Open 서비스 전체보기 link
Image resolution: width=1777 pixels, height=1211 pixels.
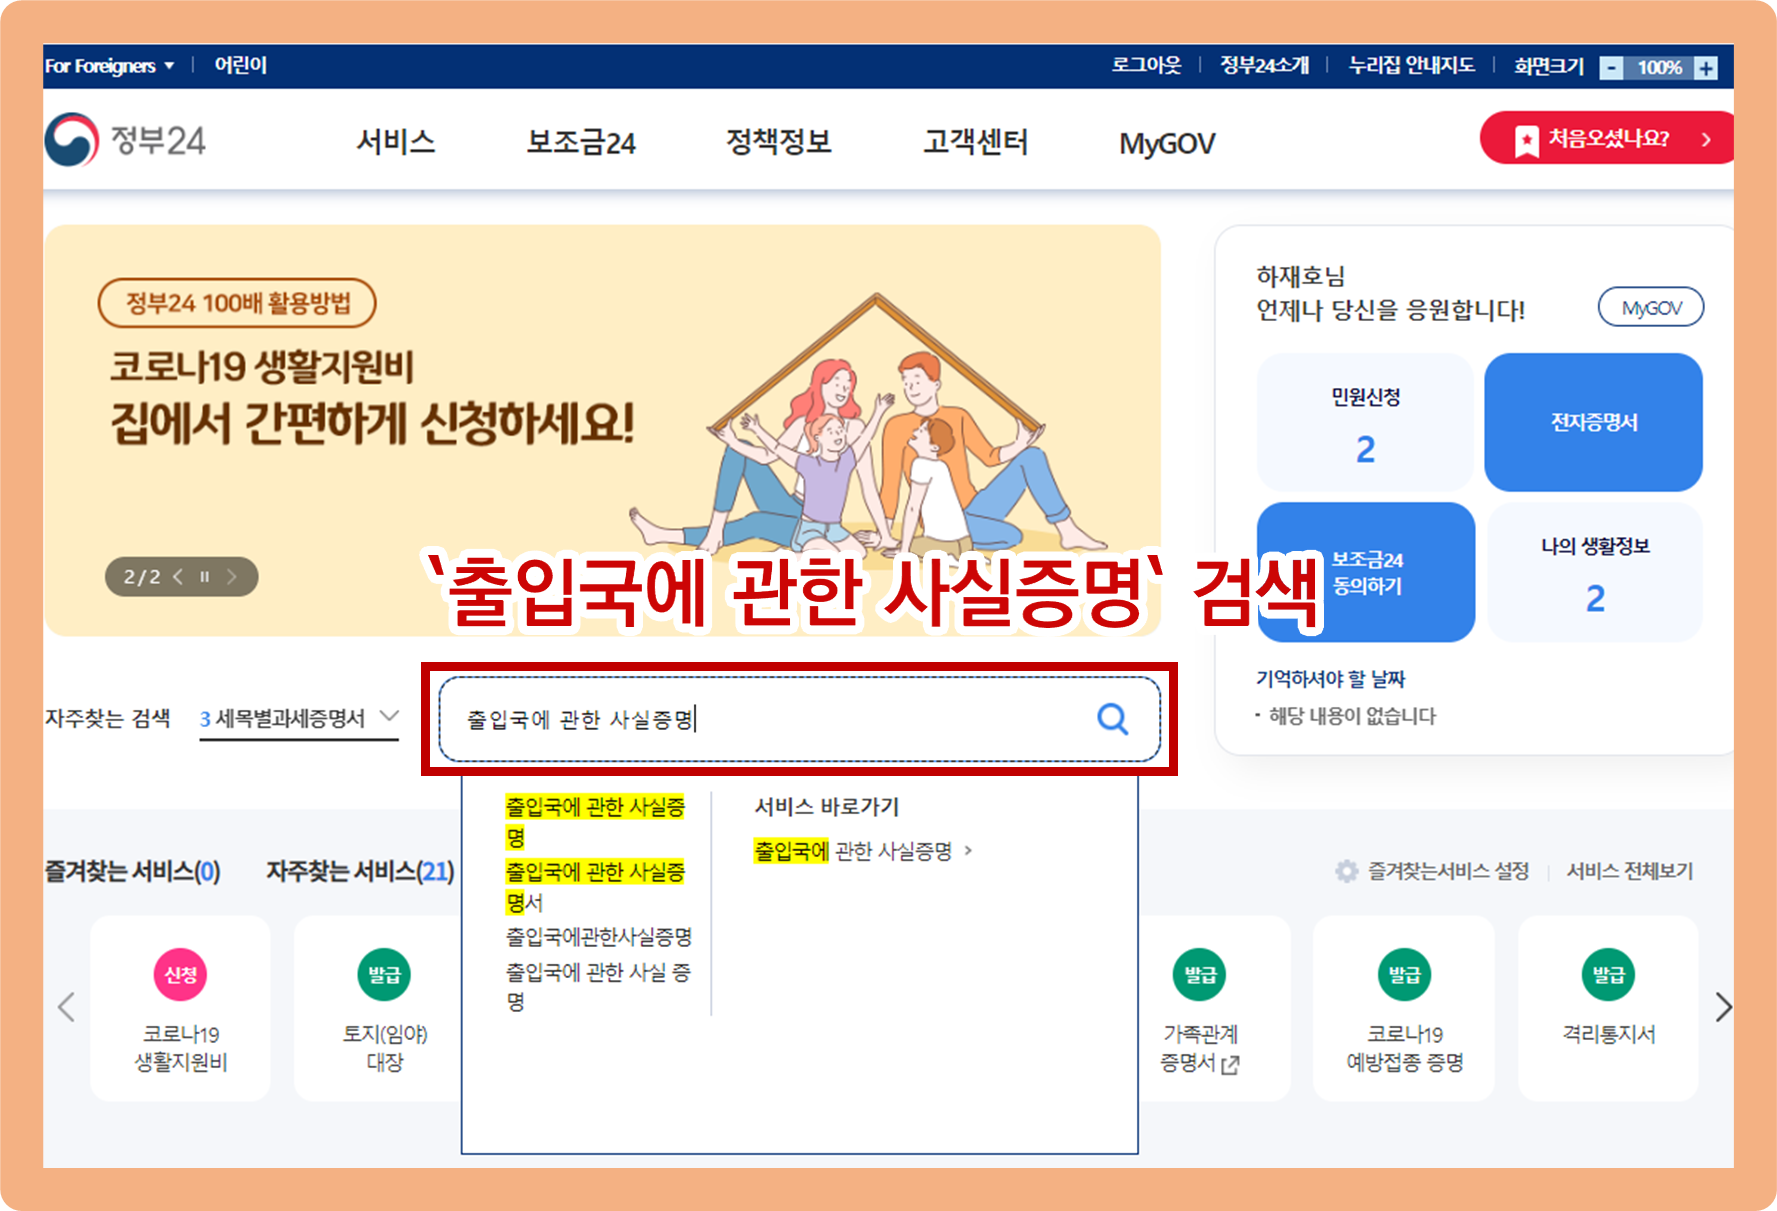coord(1629,871)
